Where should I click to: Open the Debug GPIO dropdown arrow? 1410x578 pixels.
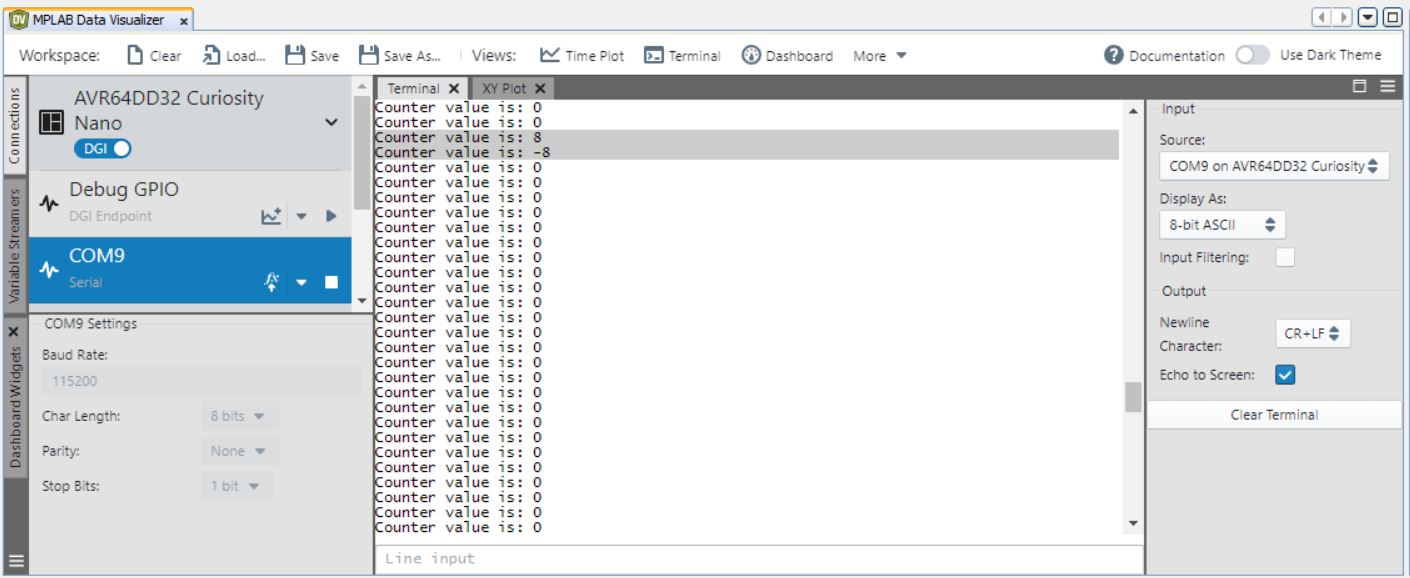[299, 215]
